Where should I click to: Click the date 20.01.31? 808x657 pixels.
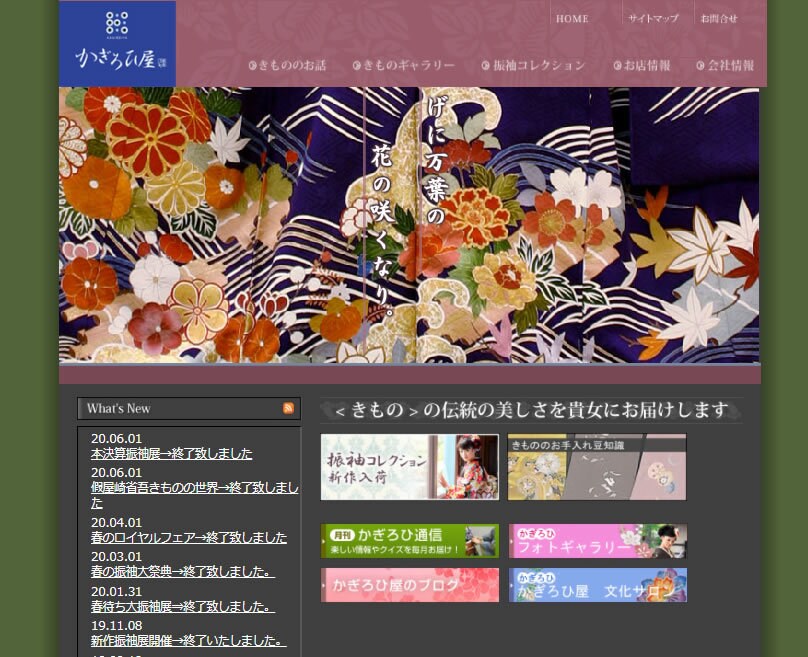116,592
